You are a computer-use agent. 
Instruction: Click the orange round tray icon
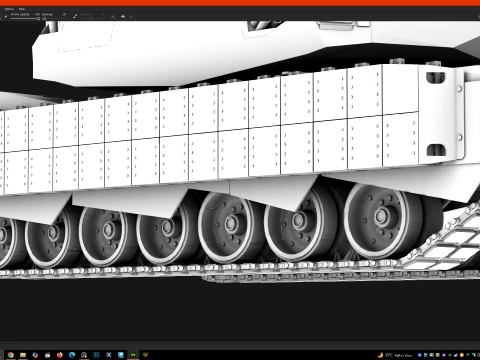[462, 355]
